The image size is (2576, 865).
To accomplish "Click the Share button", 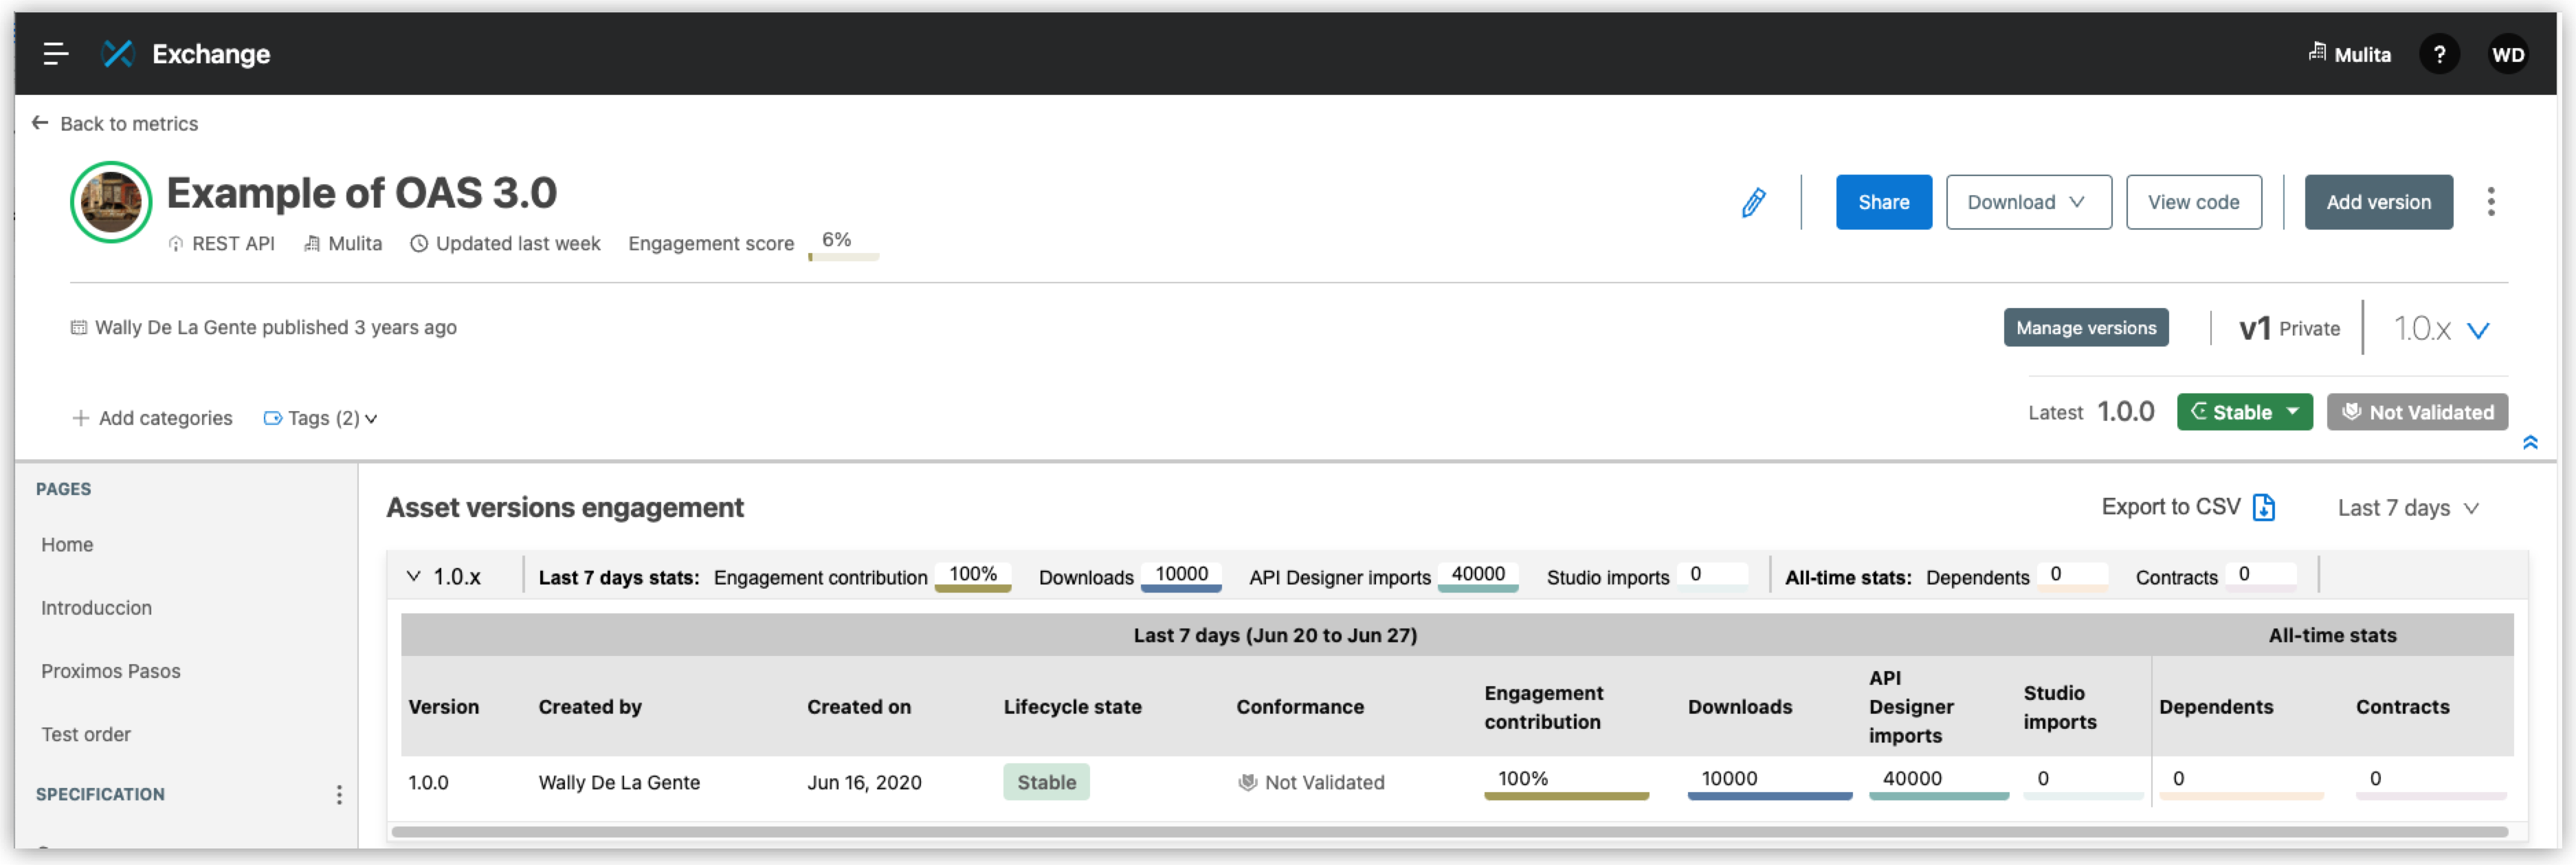I will pyautogui.click(x=1883, y=201).
